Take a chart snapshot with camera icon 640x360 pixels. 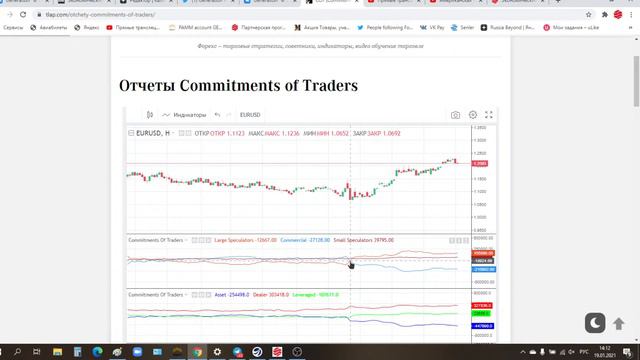point(455,115)
